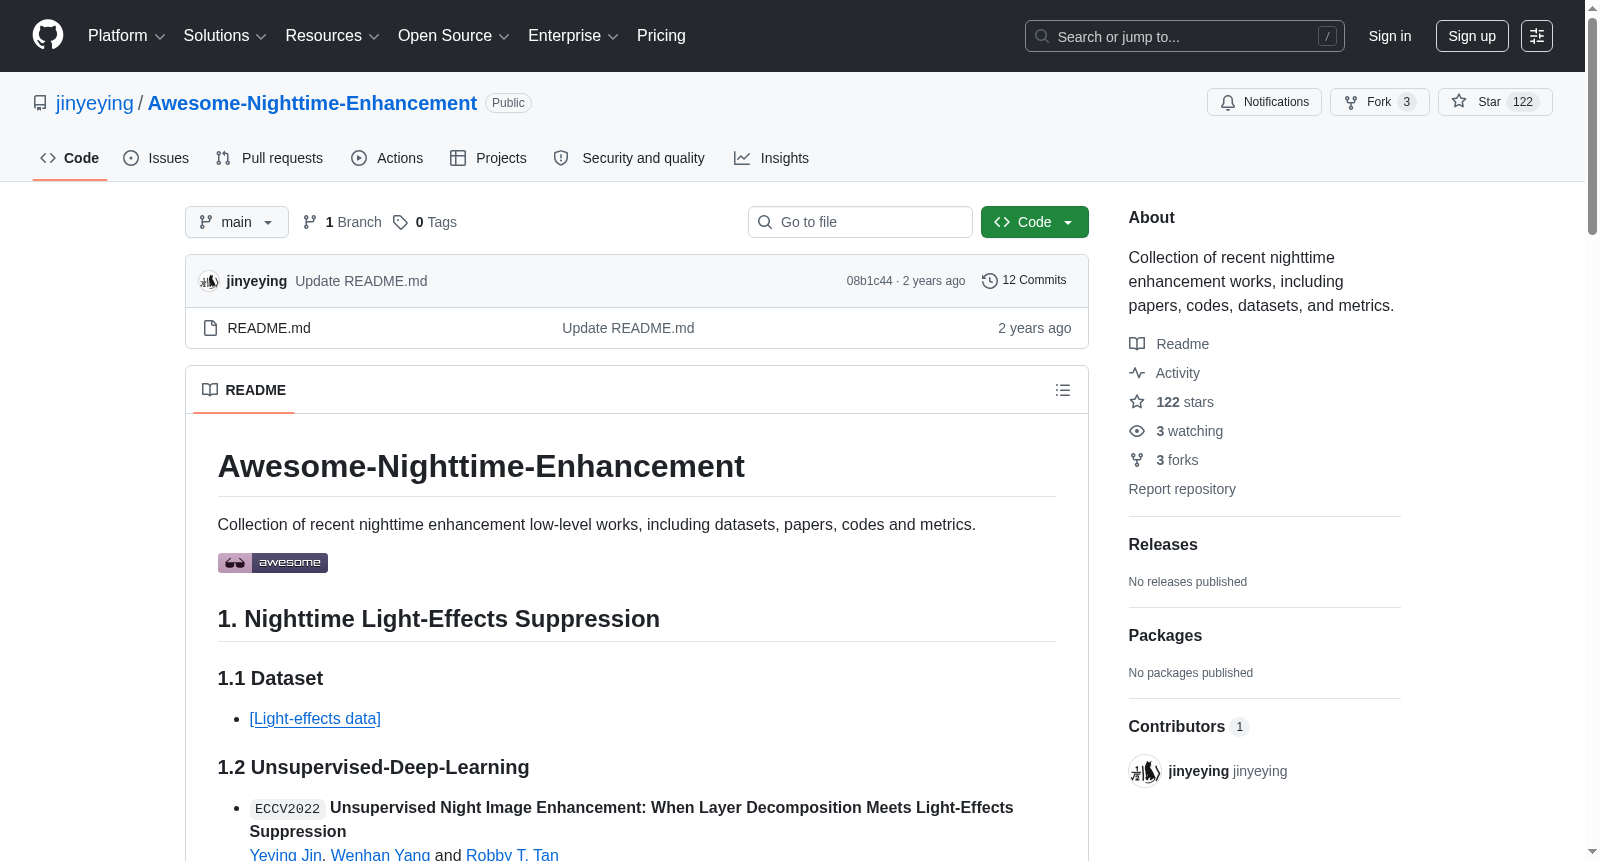
Task: Expand the Solutions menu
Action: (x=225, y=36)
